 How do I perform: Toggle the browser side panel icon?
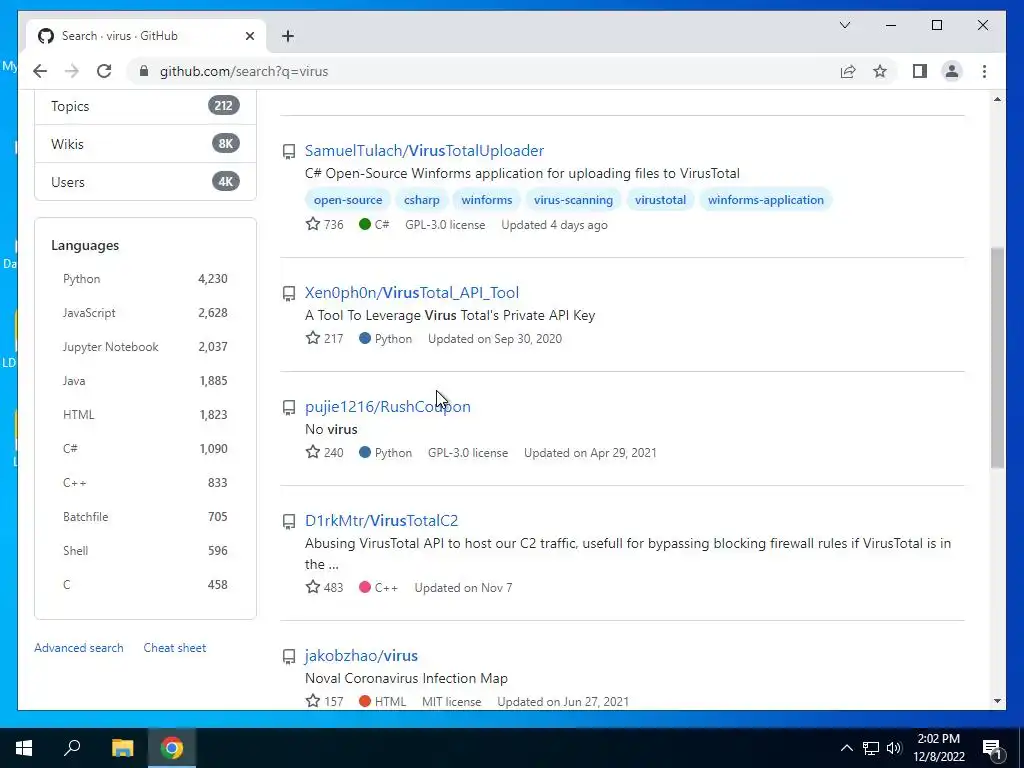pos(920,71)
